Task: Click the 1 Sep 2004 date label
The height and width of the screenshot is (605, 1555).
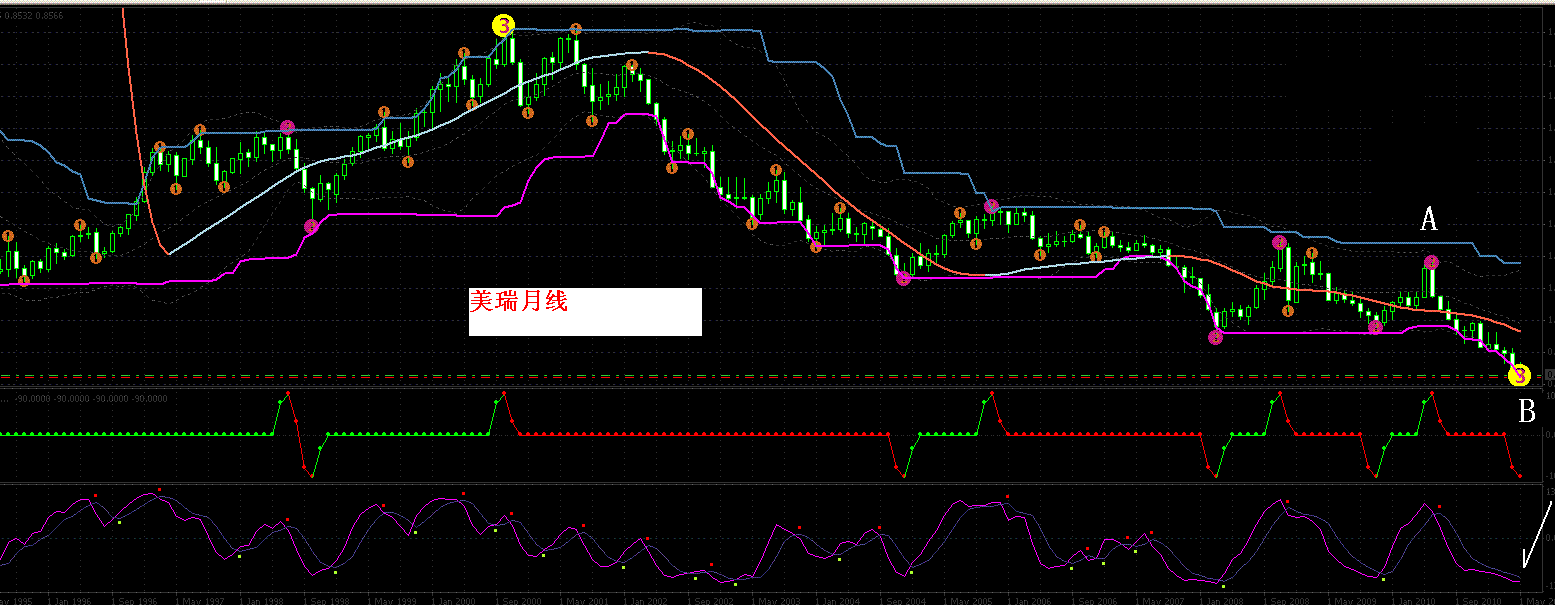Action: point(901,601)
